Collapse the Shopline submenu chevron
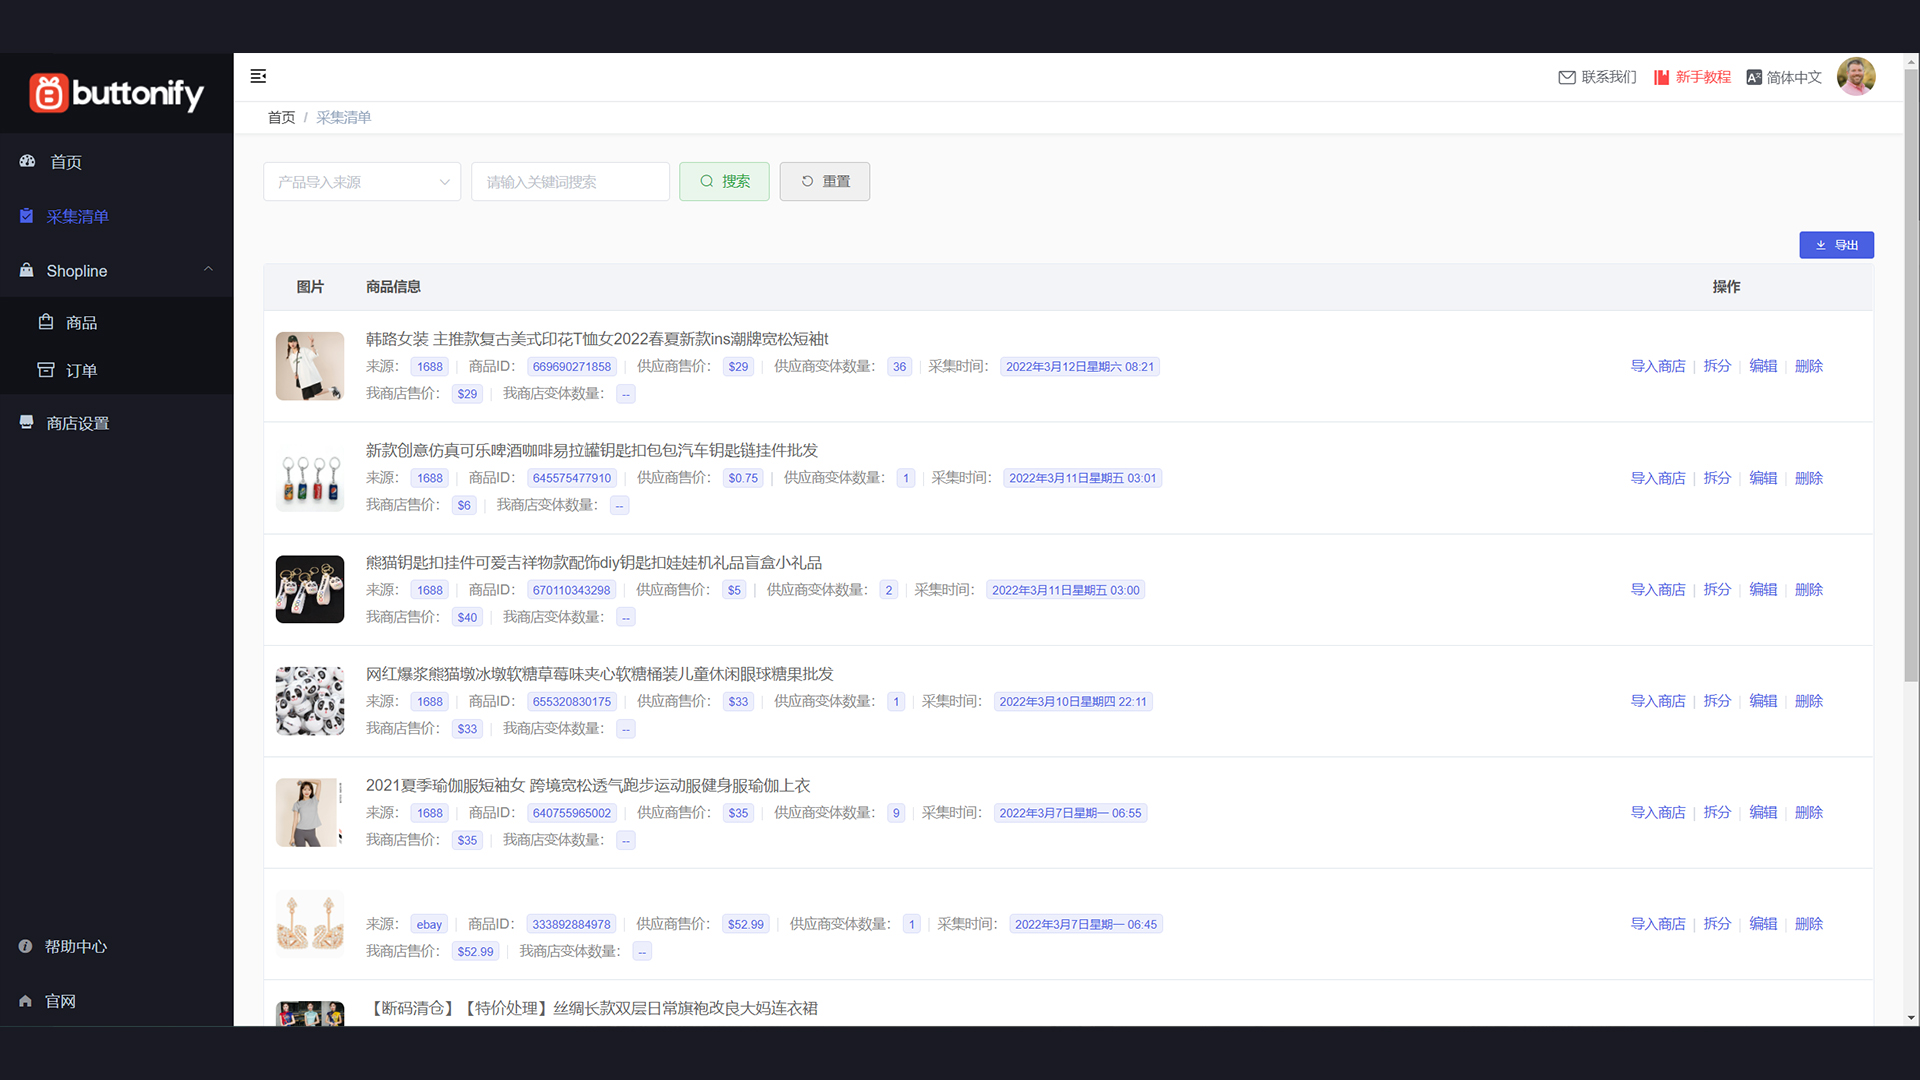 208,269
